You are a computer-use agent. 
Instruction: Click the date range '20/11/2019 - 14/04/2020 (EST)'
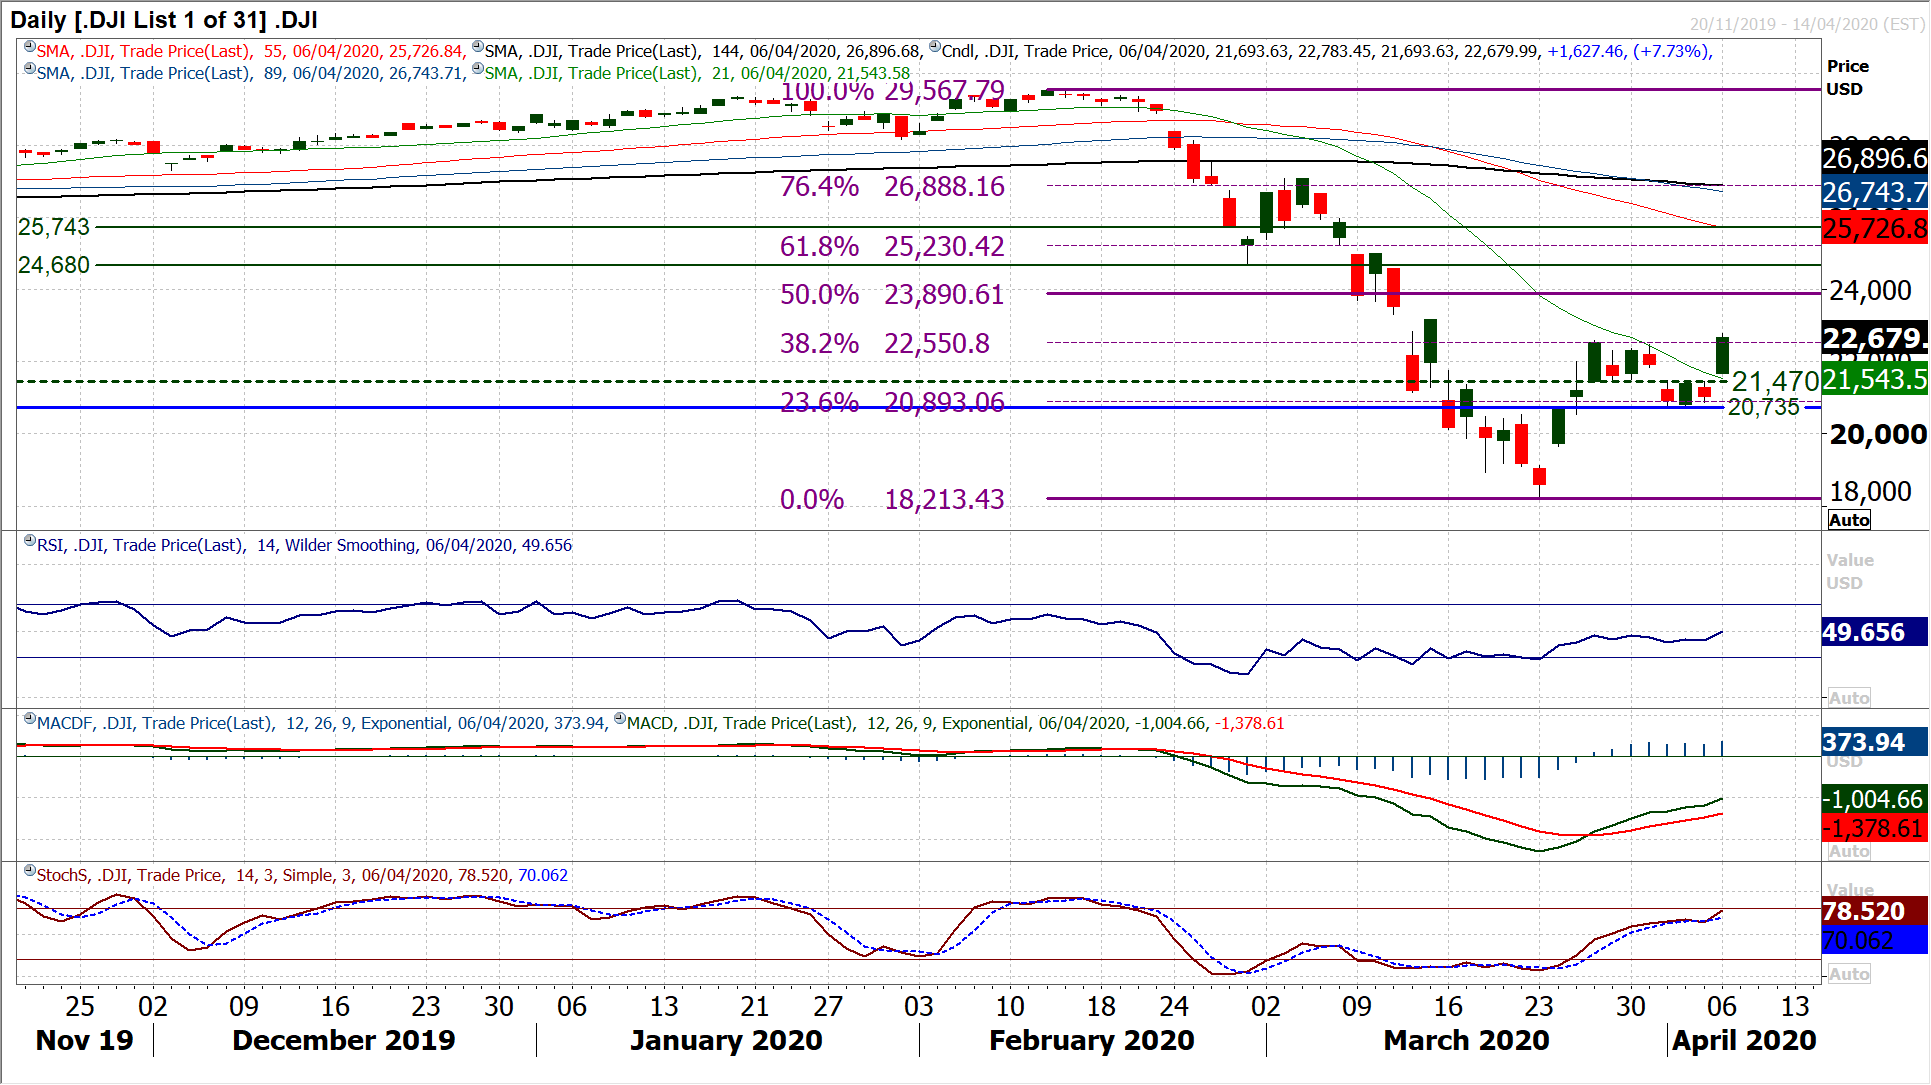(x=1807, y=24)
